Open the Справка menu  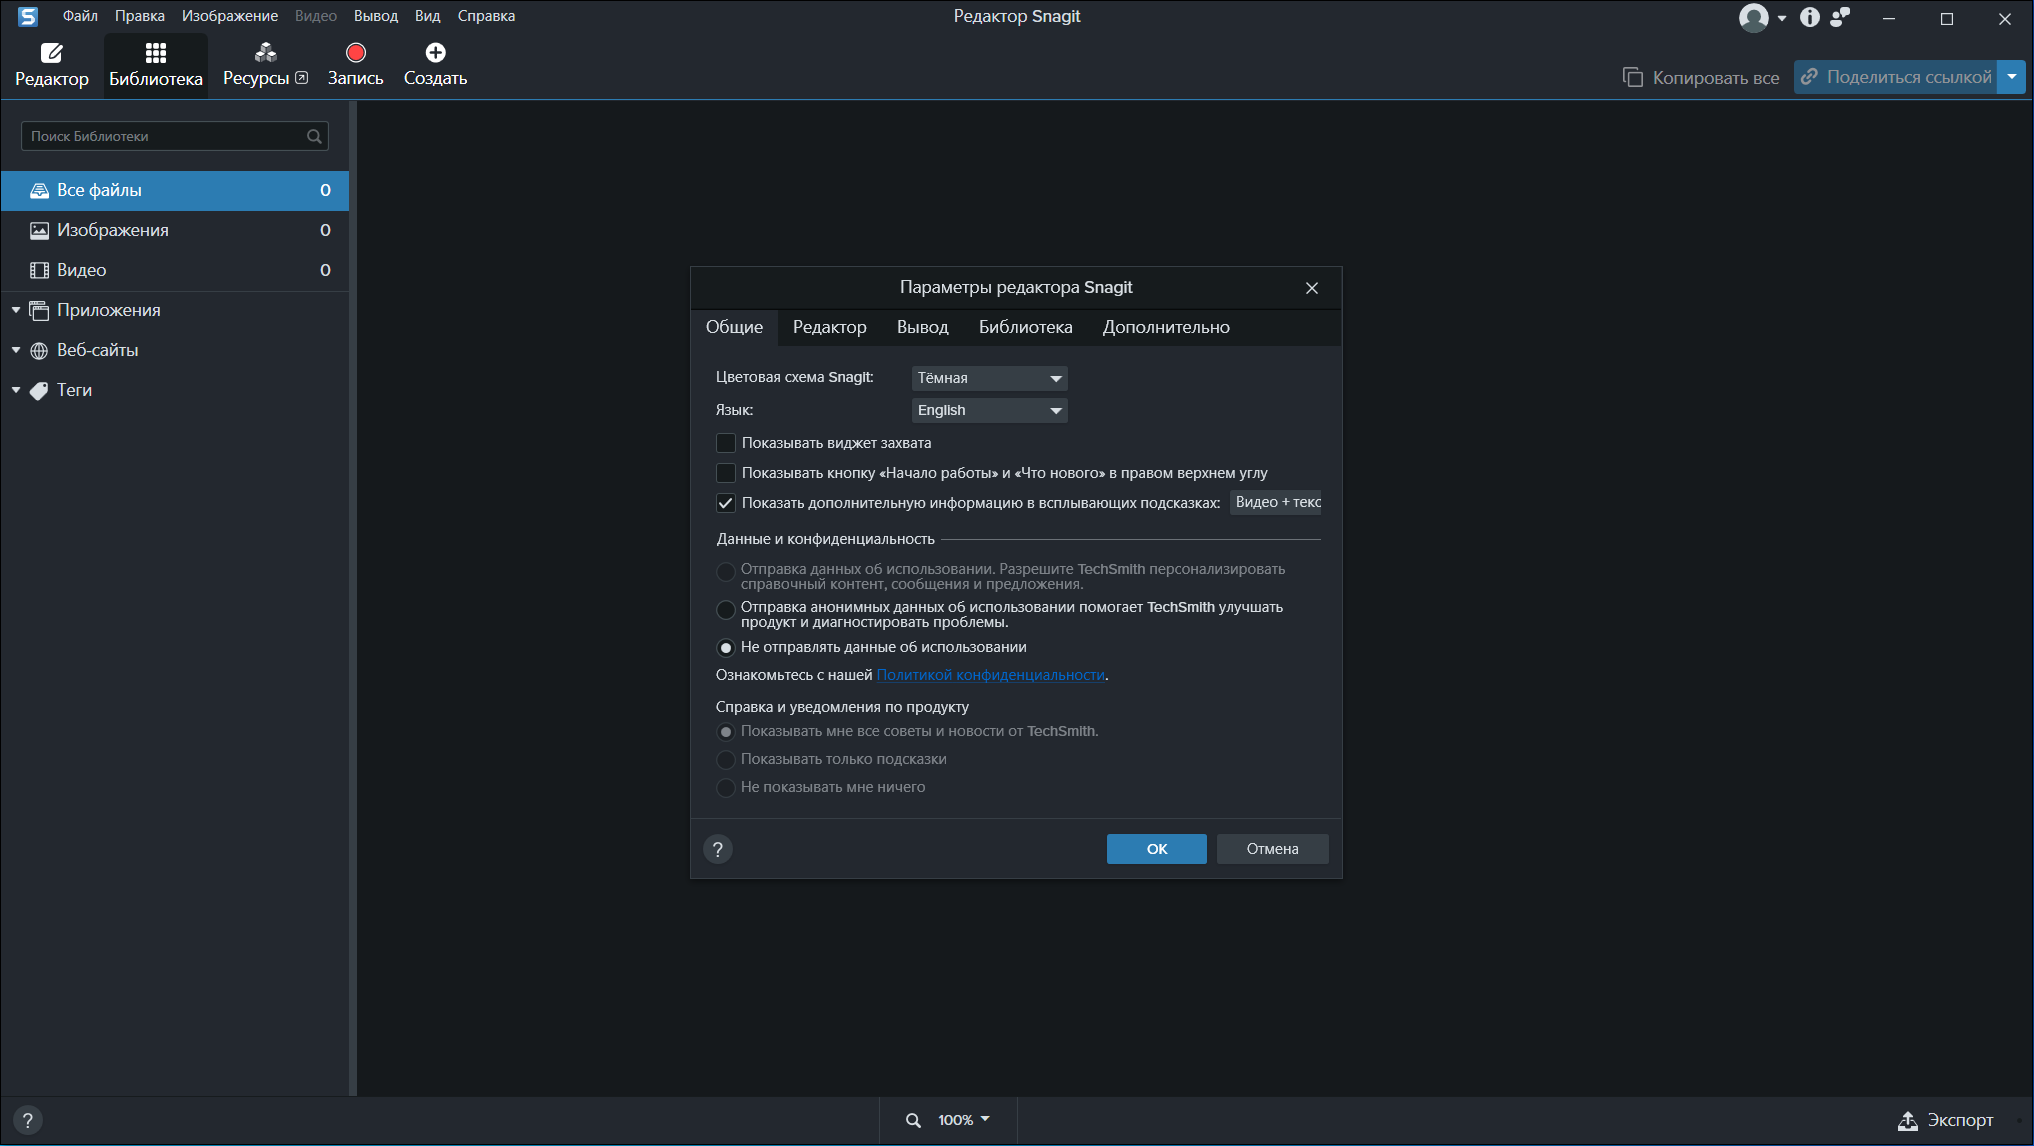(x=486, y=16)
